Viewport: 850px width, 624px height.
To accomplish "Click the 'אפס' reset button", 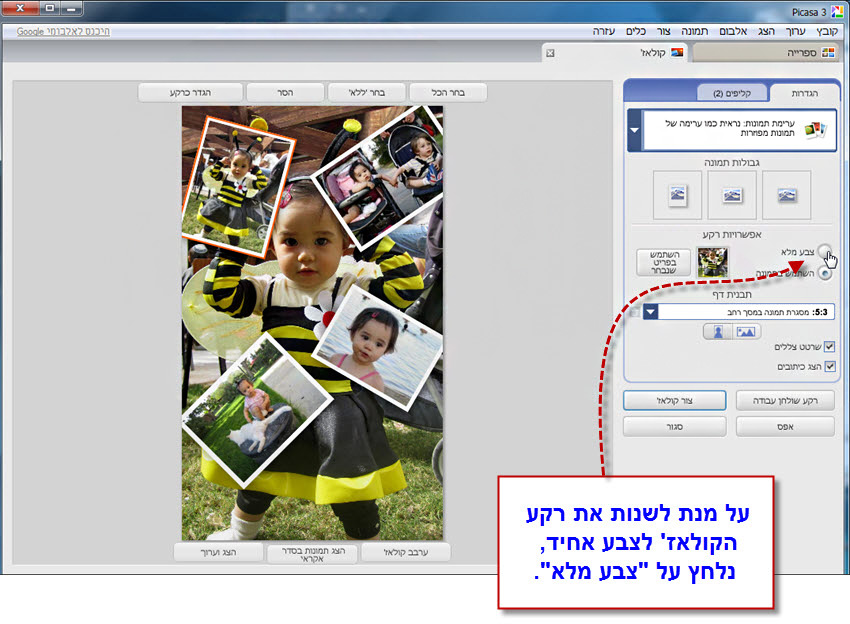I will [x=785, y=427].
